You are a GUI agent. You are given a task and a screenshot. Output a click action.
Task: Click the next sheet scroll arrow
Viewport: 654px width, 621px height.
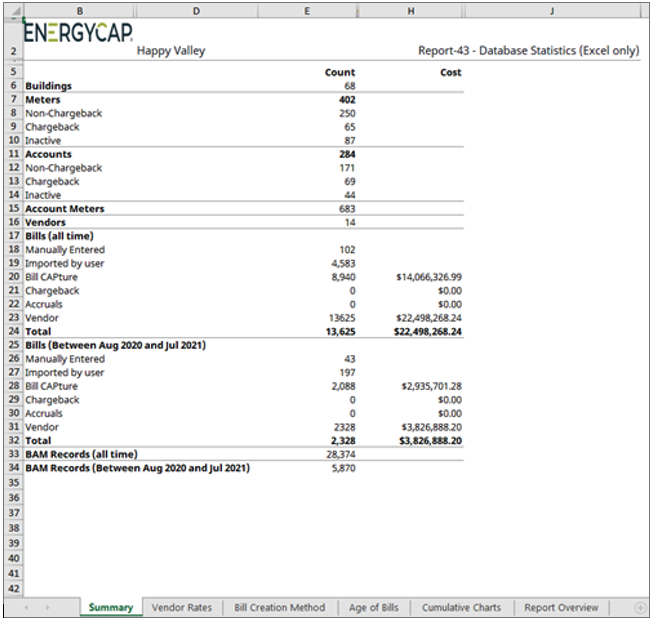coord(47,608)
